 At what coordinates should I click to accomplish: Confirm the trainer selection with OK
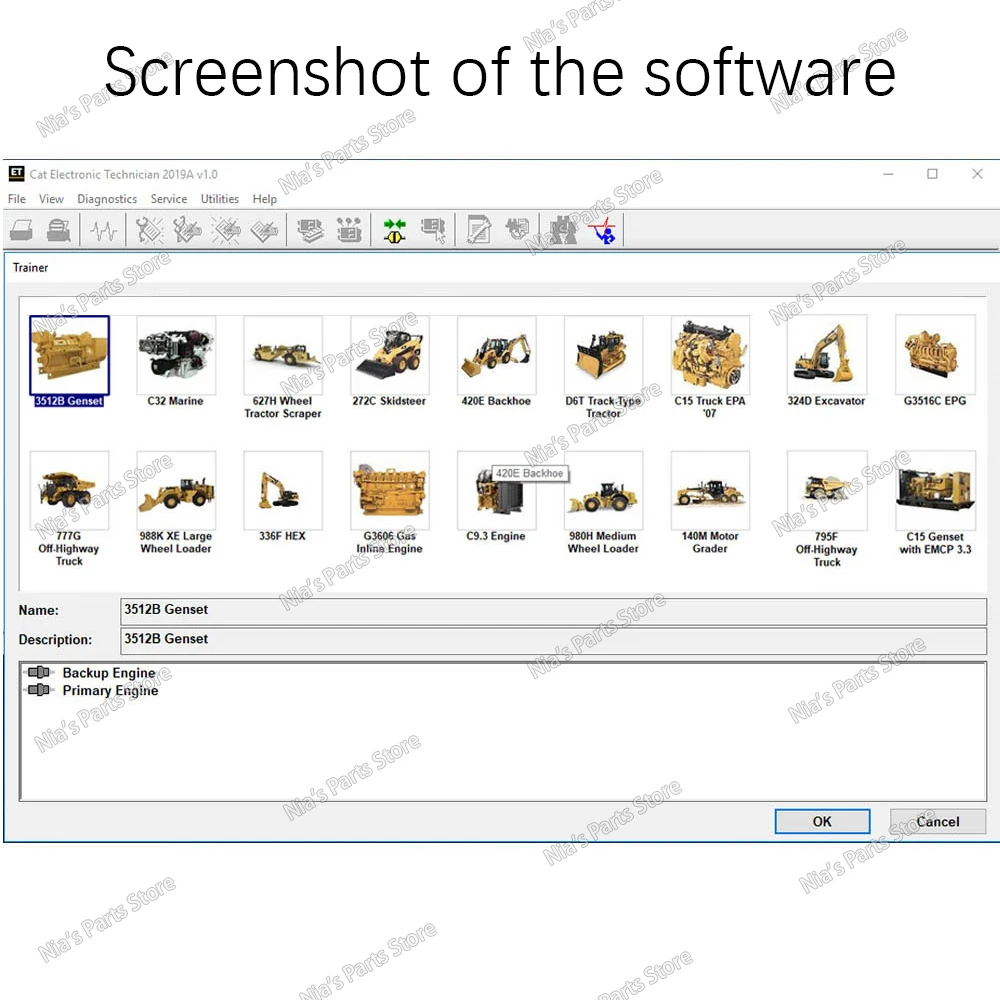pos(822,821)
